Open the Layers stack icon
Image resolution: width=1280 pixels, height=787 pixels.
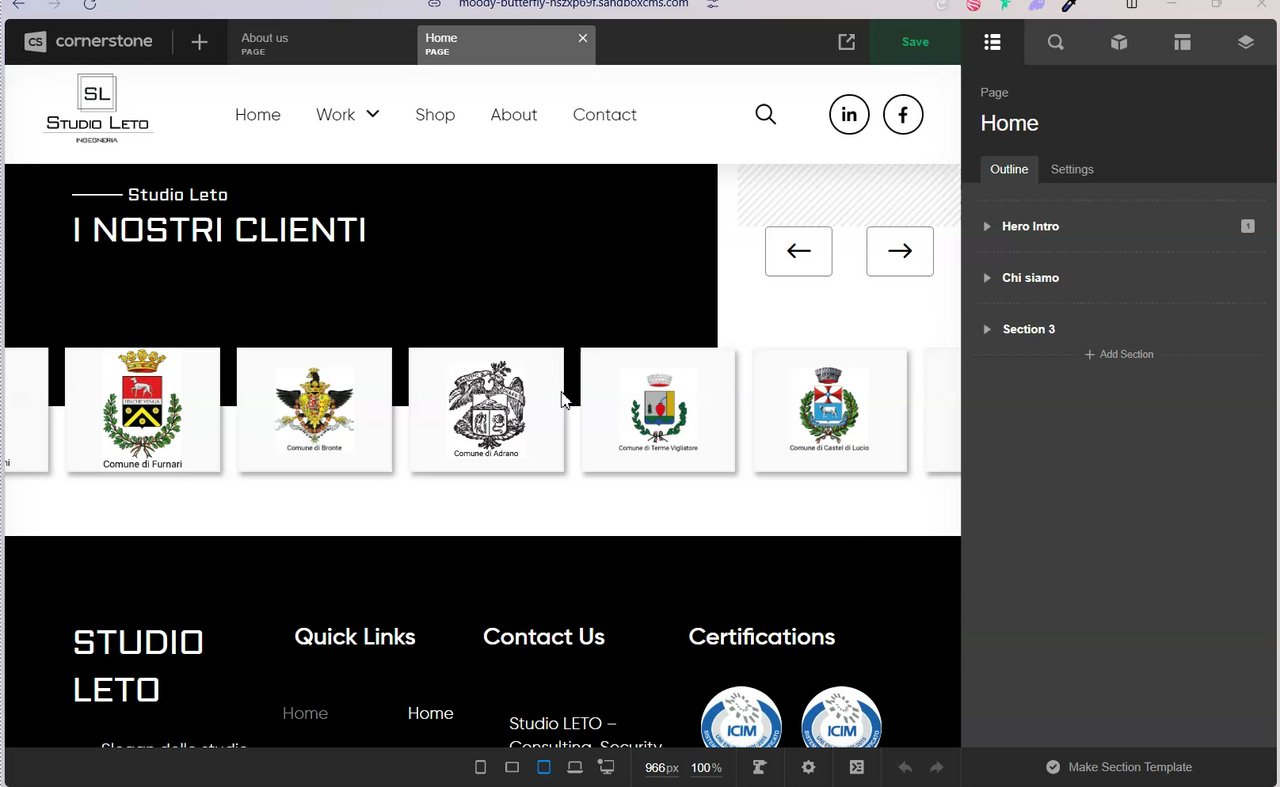coord(1245,42)
